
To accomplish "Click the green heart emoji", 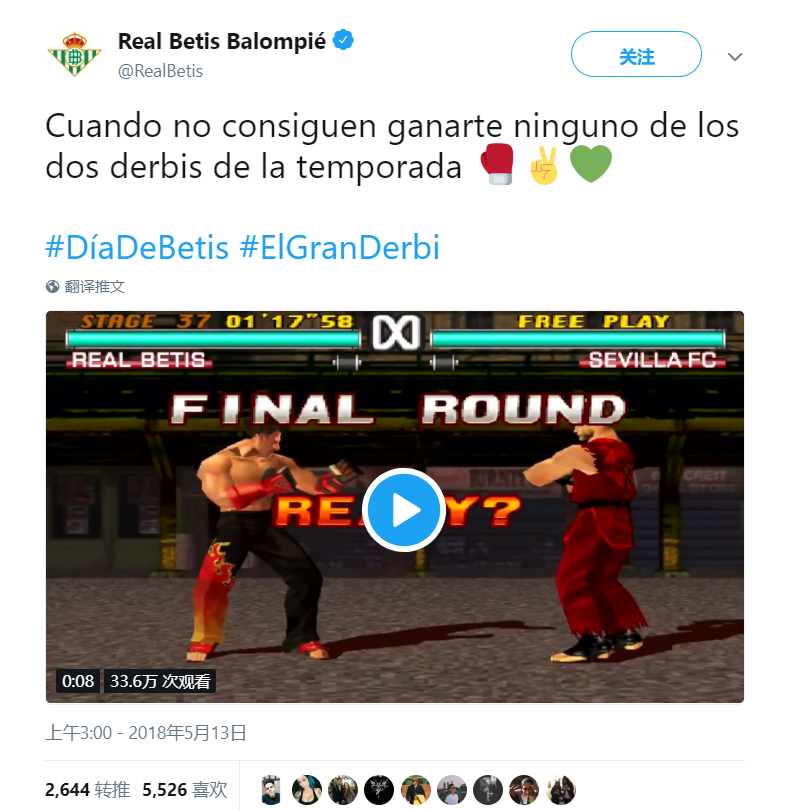I will [591, 164].
